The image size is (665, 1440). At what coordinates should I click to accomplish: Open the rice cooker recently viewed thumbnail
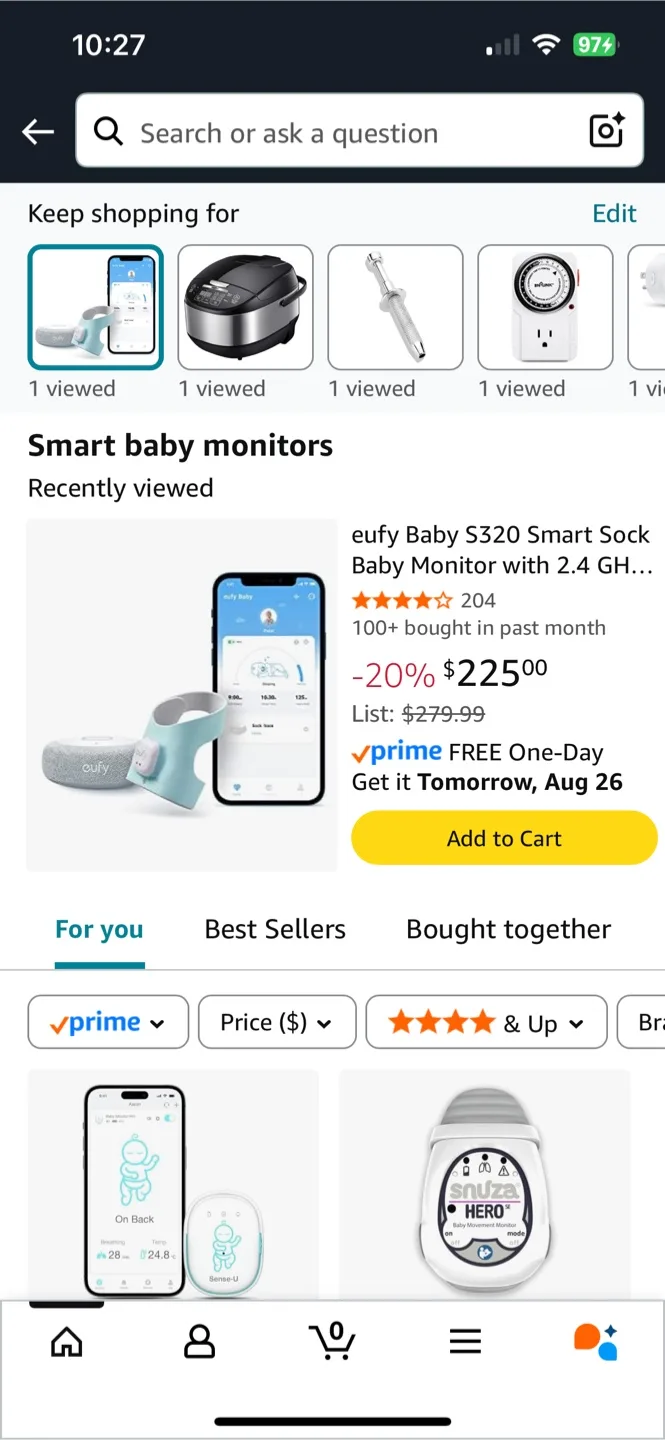(245, 307)
